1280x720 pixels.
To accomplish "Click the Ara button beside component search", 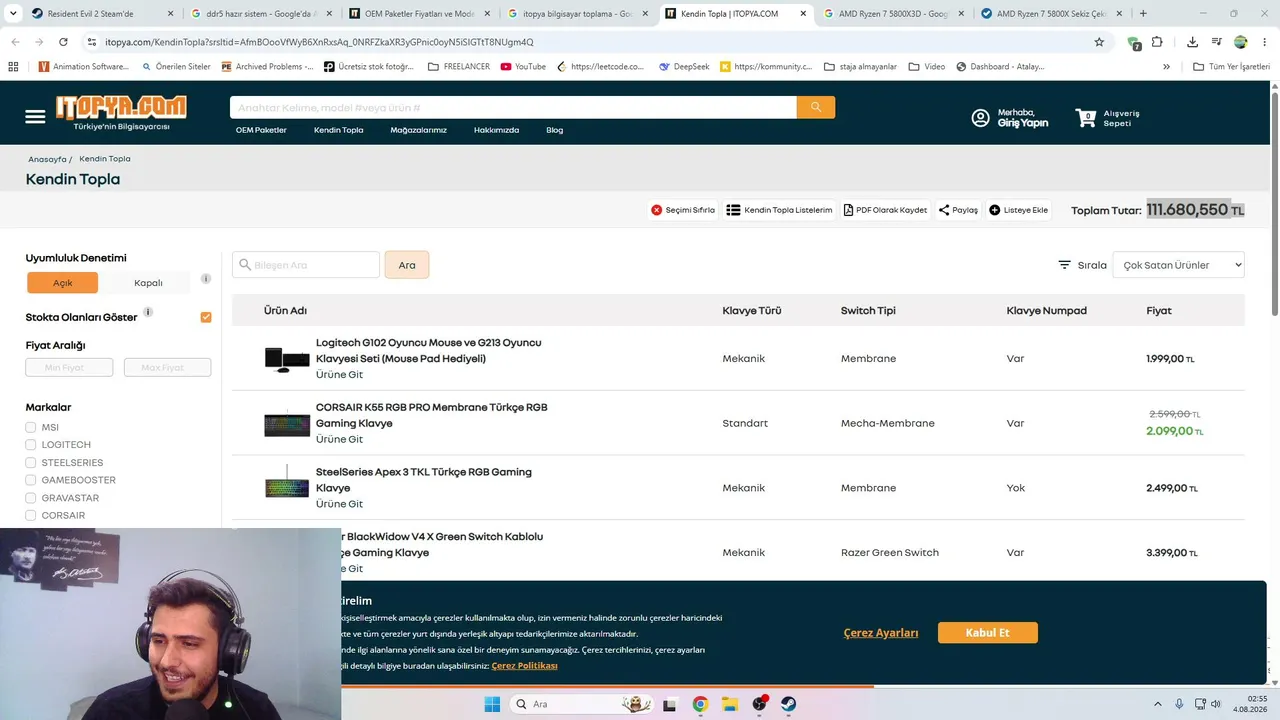I will pyautogui.click(x=407, y=265).
